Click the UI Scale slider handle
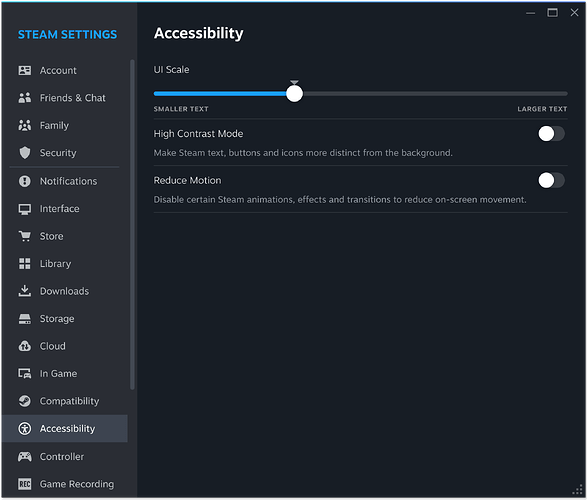The height and width of the screenshot is (500, 587). pos(295,94)
